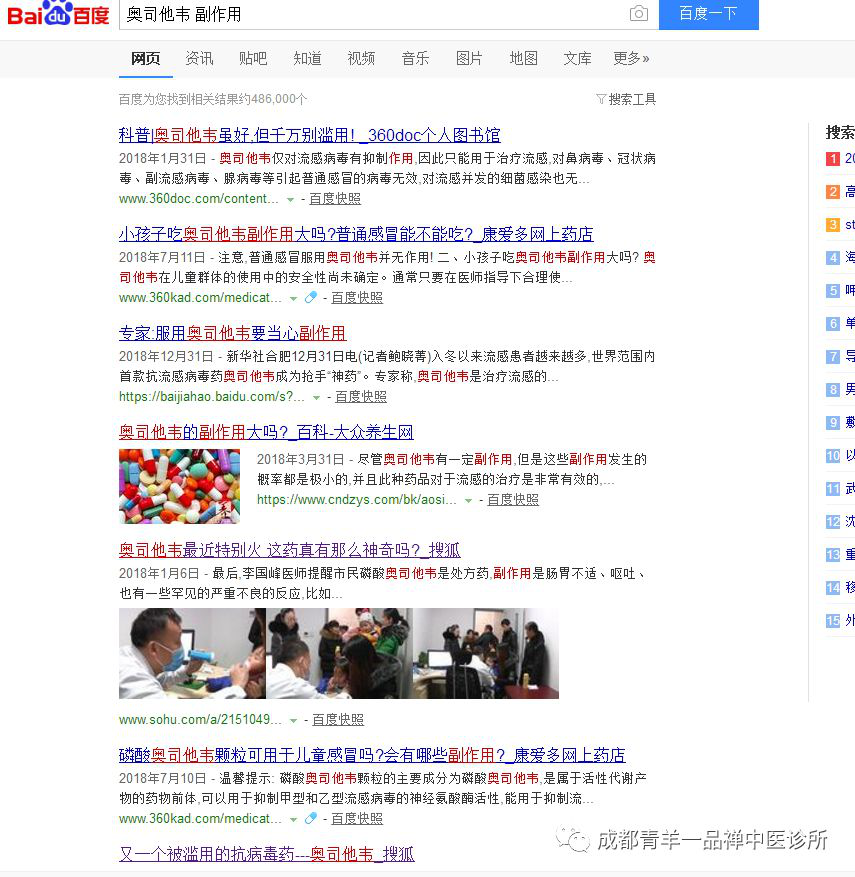Image resolution: width=855 pixels, height=877 pixels.
Task: Open result 小孩子吃奥司他韦副作用大吗
Action: (x=356, y=234)
